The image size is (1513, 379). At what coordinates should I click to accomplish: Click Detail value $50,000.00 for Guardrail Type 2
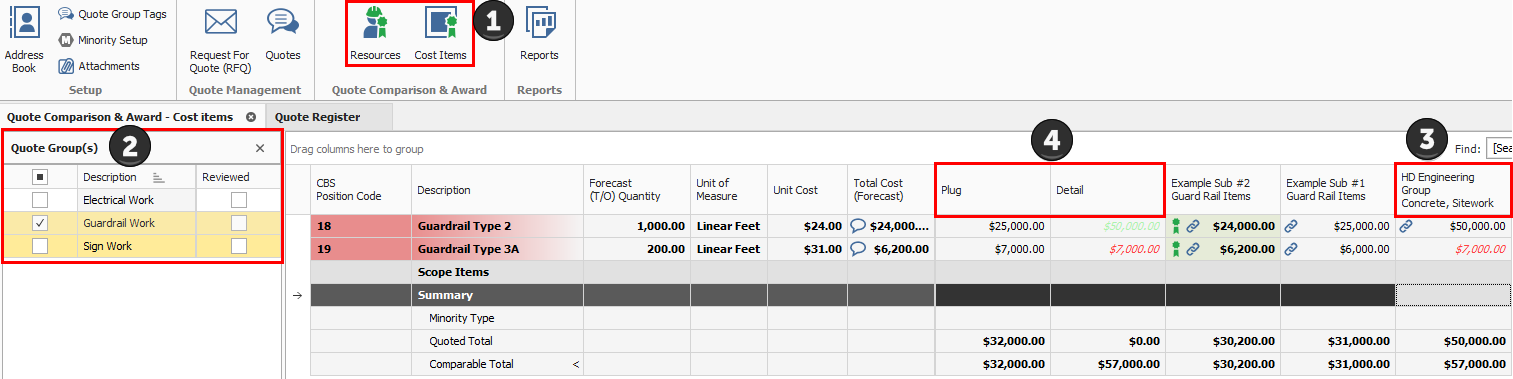point(1132,226)
